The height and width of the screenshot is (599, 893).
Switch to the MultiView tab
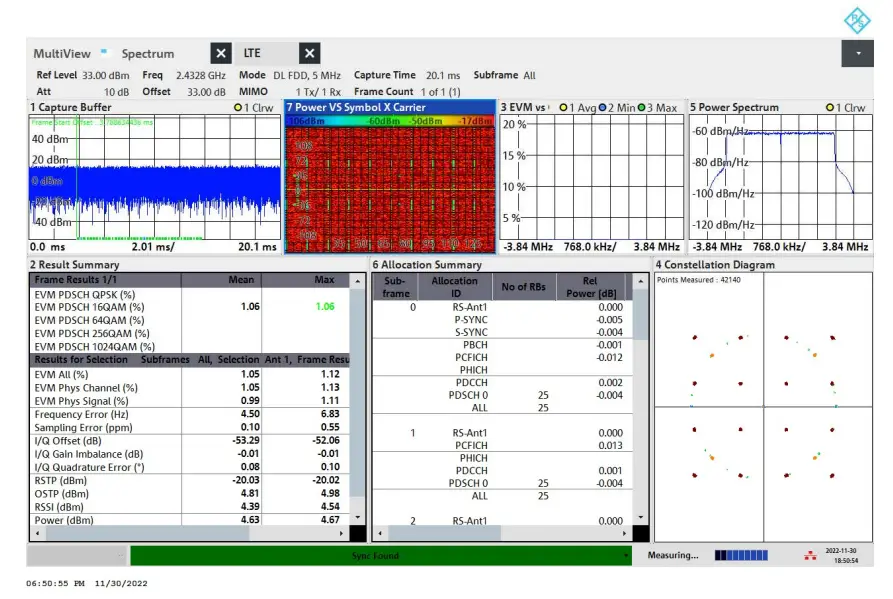(x=62, y=54)
